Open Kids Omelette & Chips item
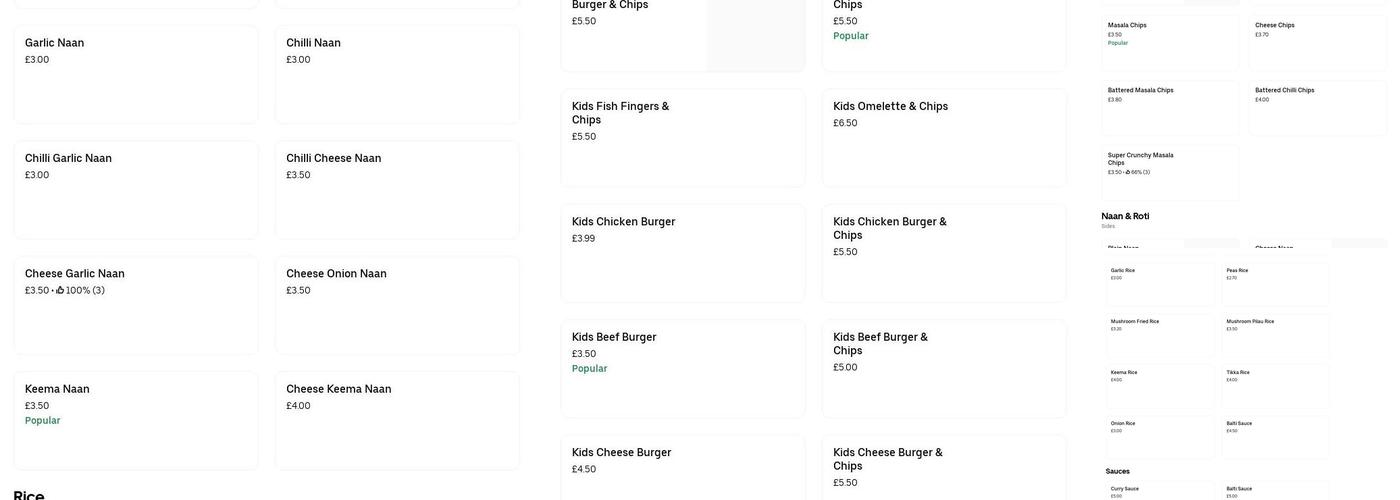Image resolution: width=1400 pixels, height=500 pixels. [943, 138]
